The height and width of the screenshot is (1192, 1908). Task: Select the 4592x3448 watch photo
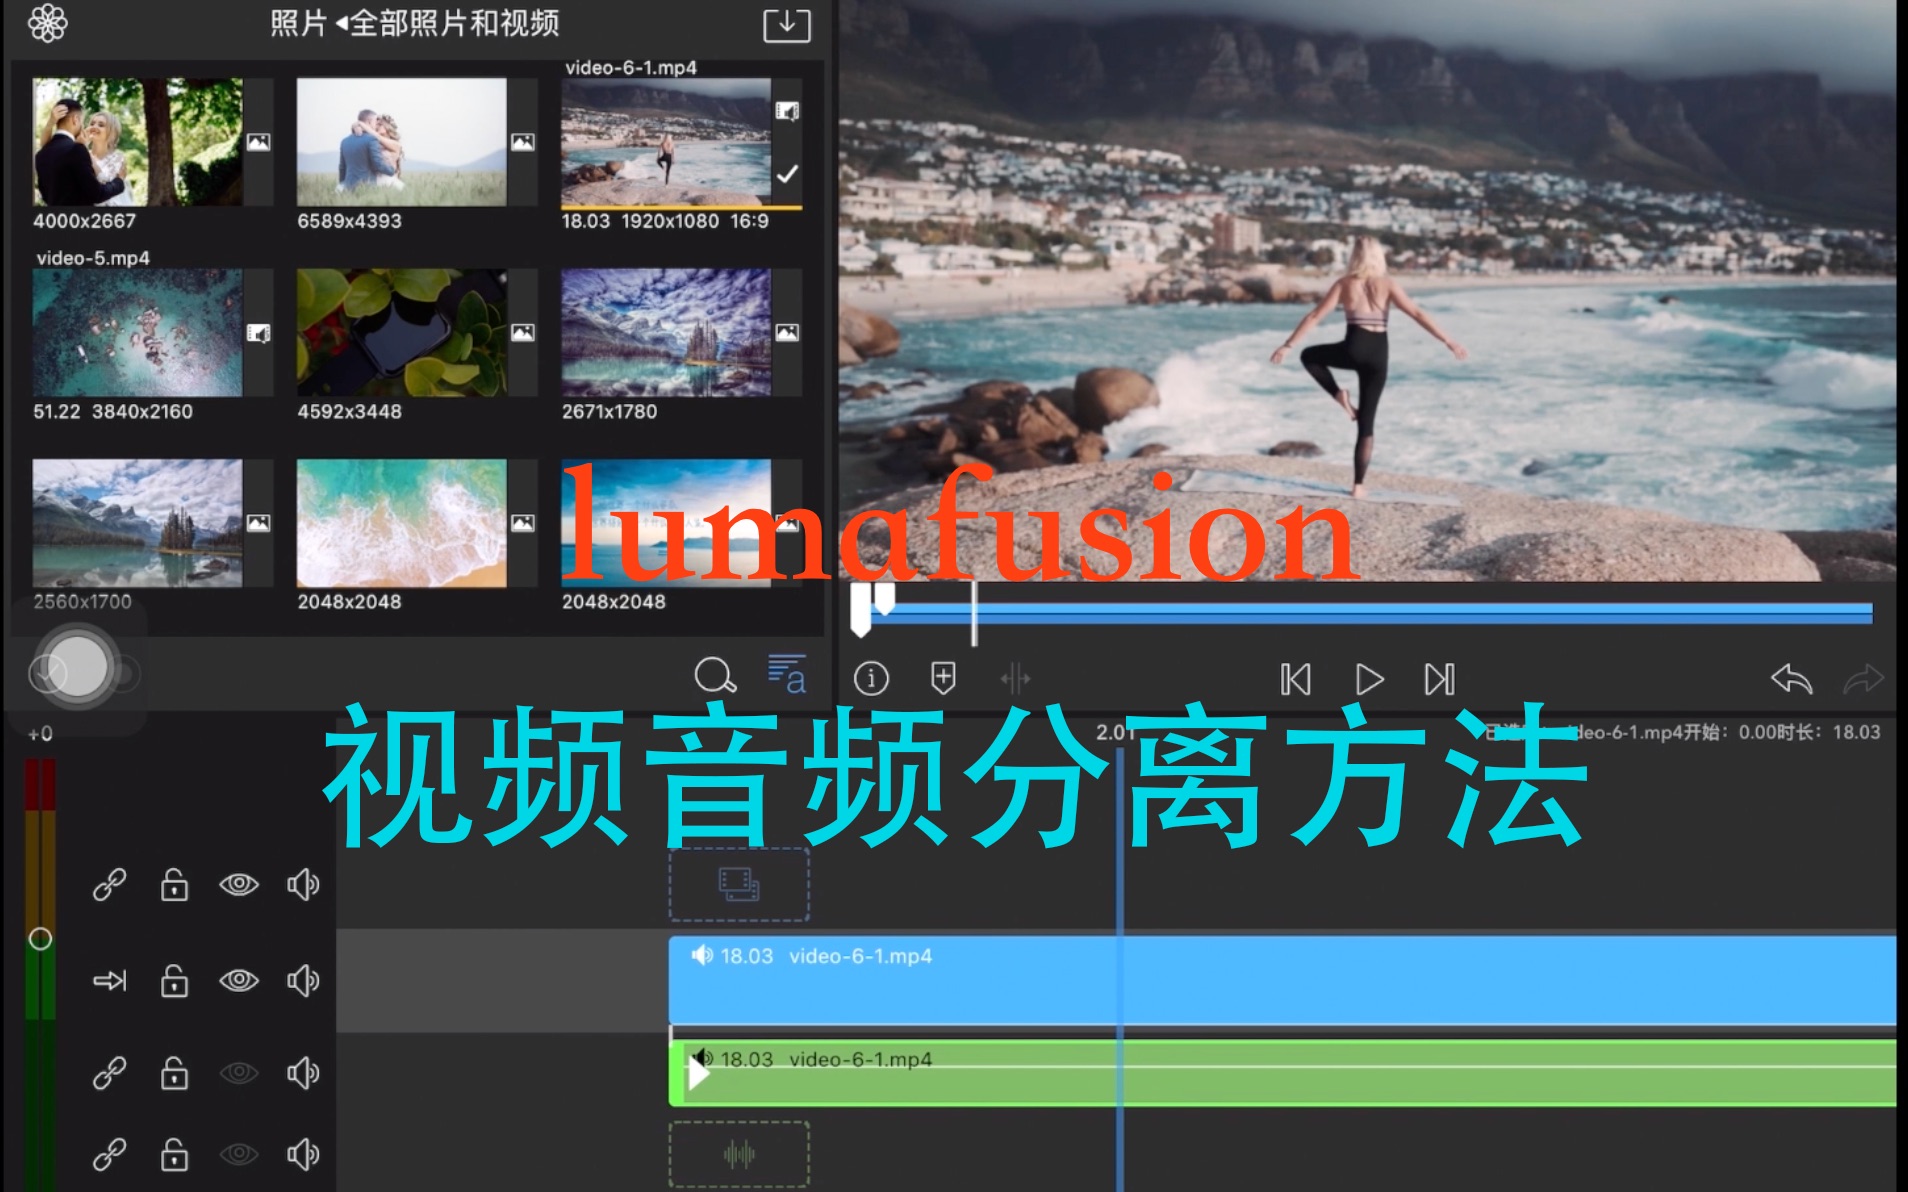click(401, 333)
